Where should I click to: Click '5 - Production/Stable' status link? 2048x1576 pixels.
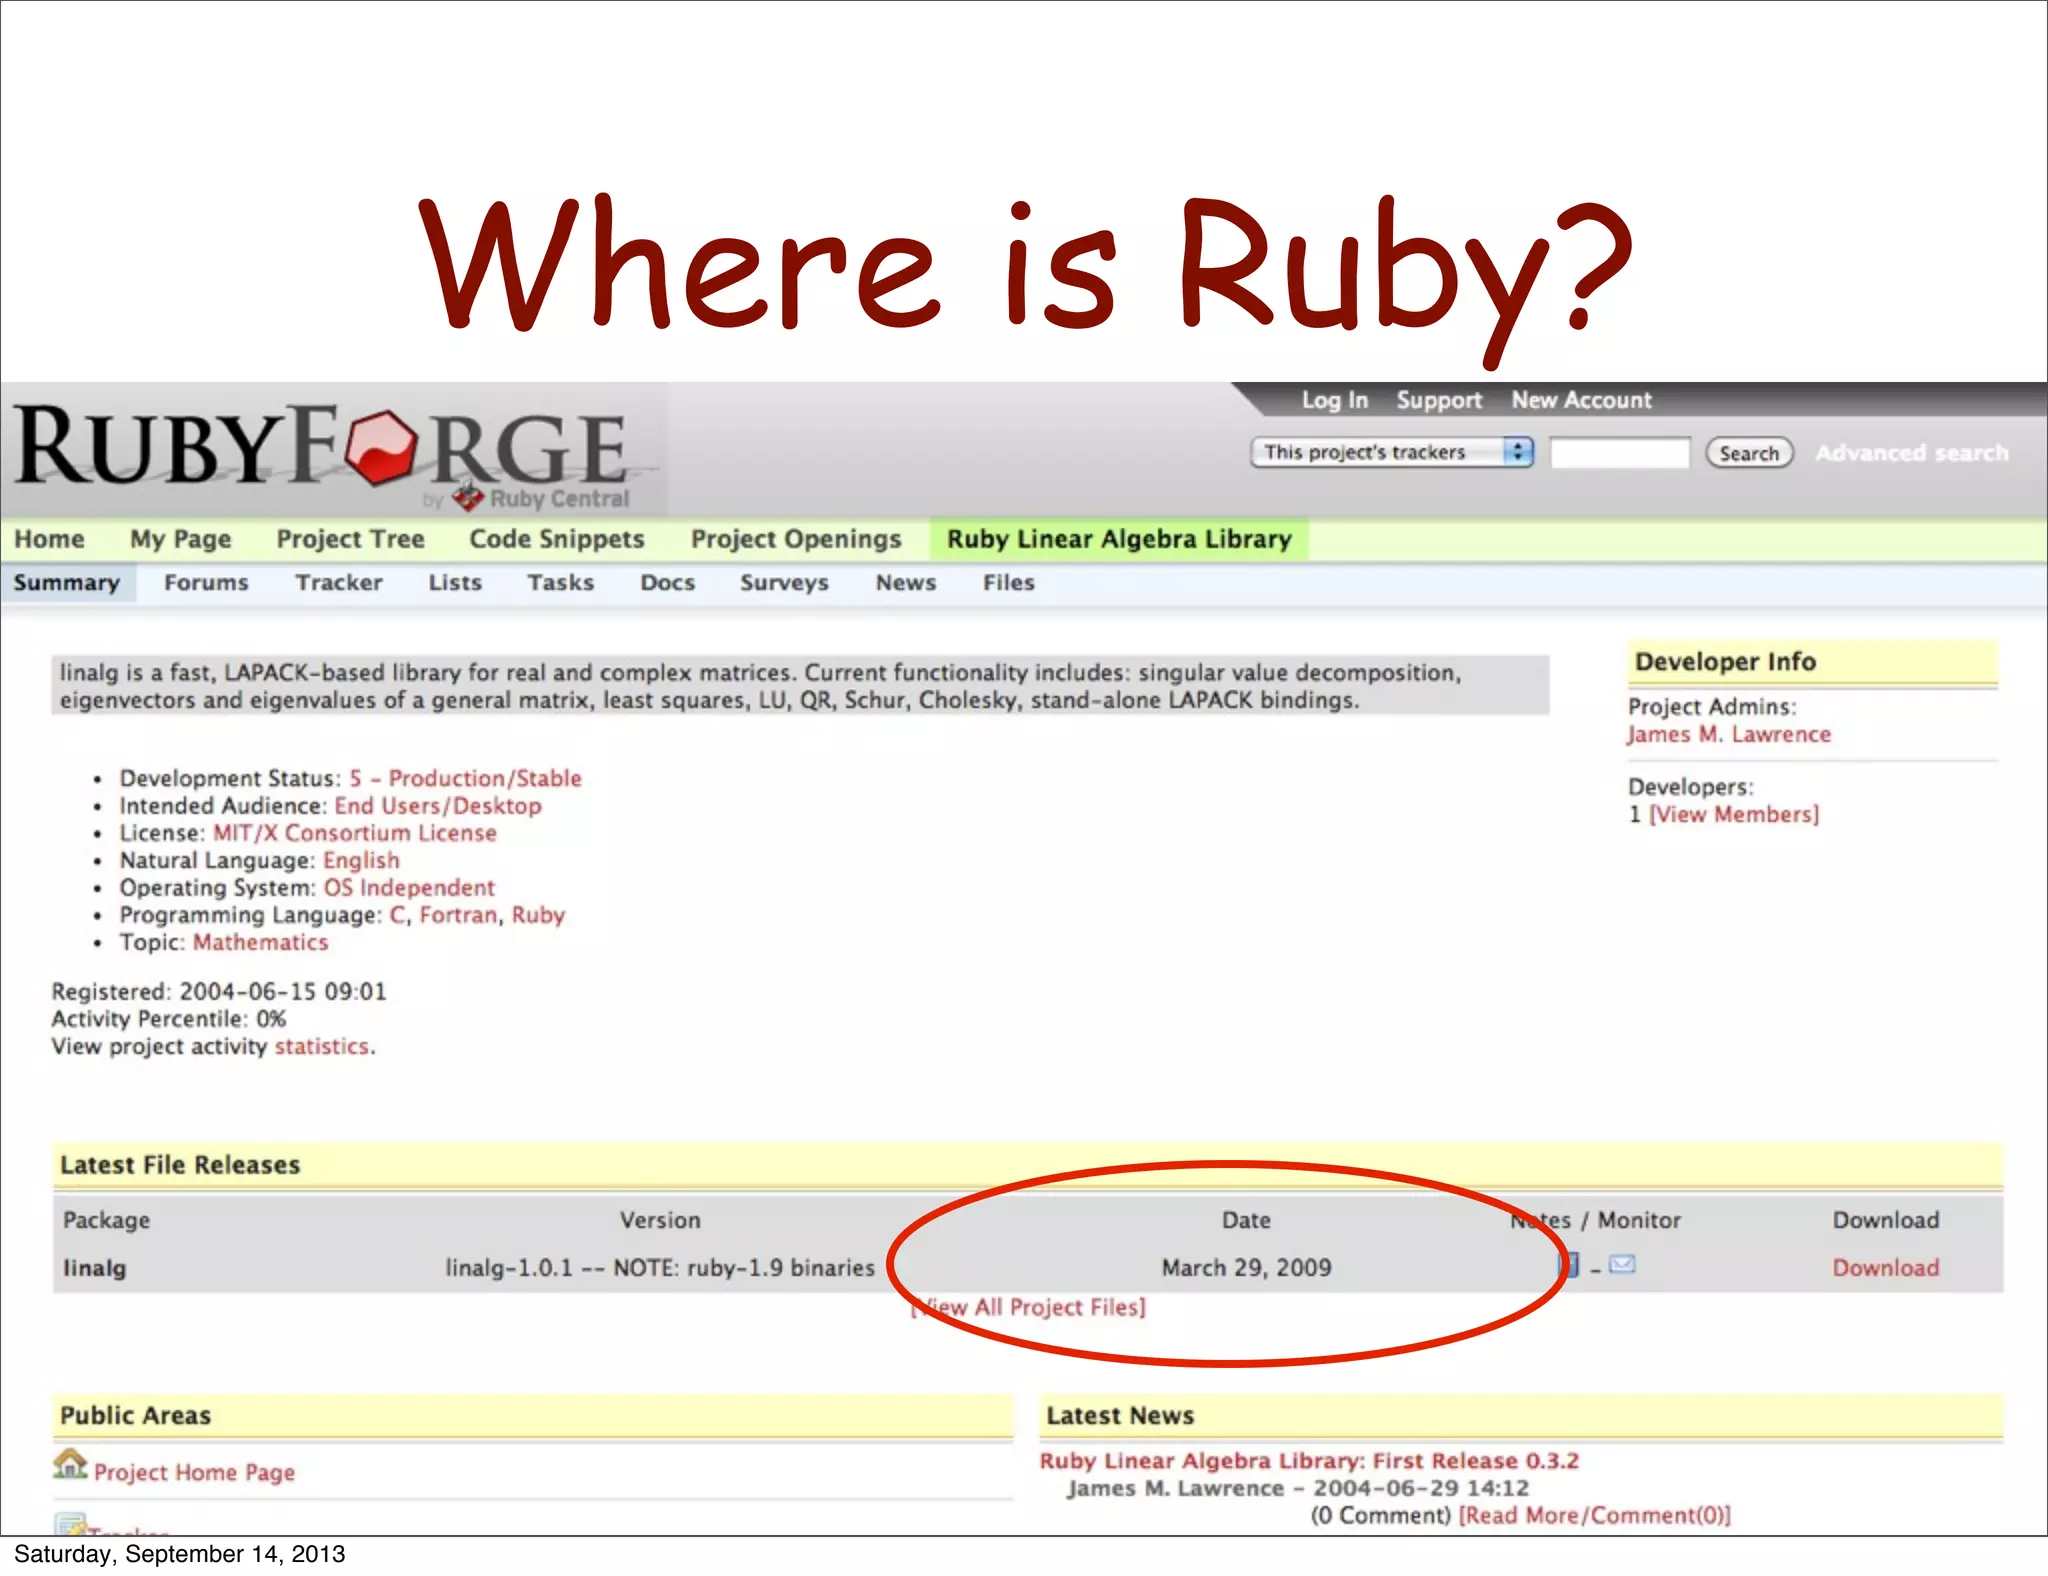click(465, 778)
